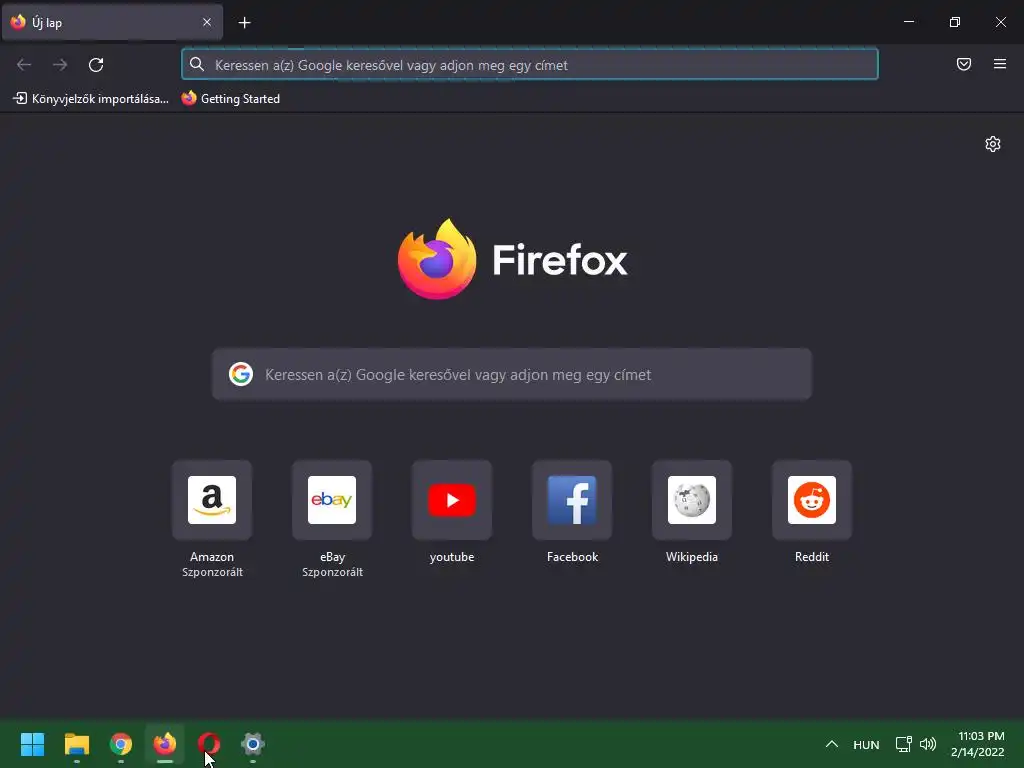This screenshot has height=768, width=1024.
Task: Click the Google G icon in search box
Action: [241, 374]
